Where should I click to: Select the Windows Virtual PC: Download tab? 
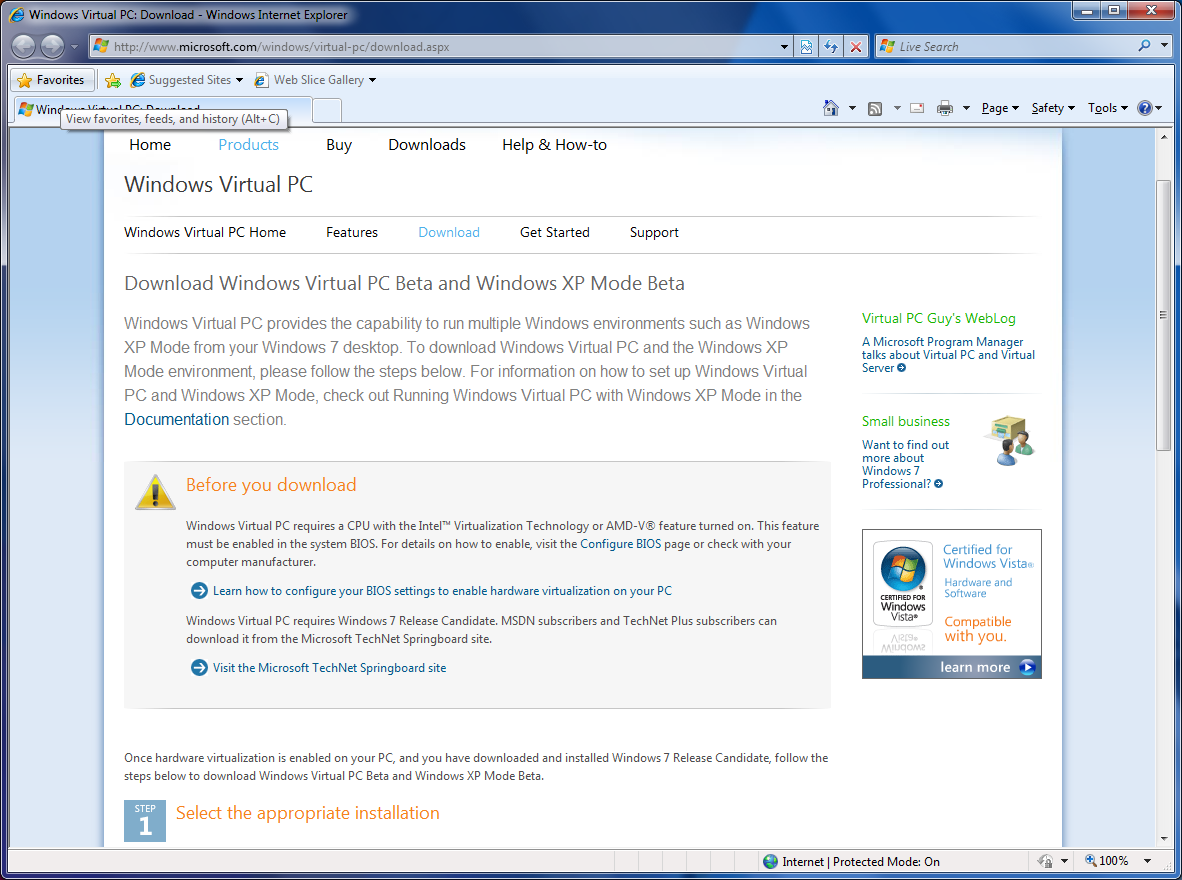click(162, 109)
